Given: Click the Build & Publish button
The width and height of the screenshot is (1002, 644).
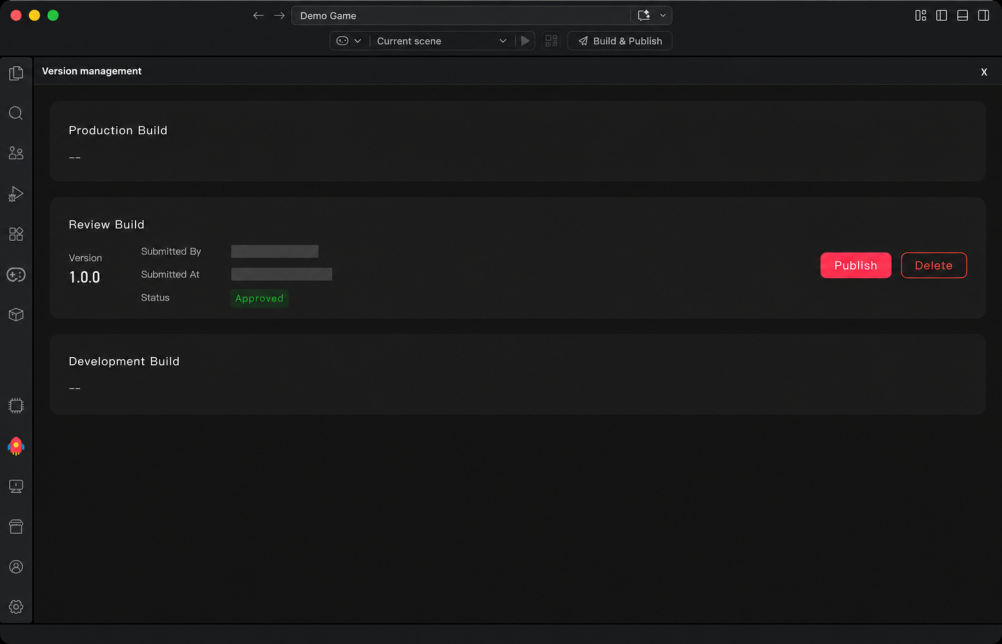Looking at the screenshot, I should (x=620, y=41).
